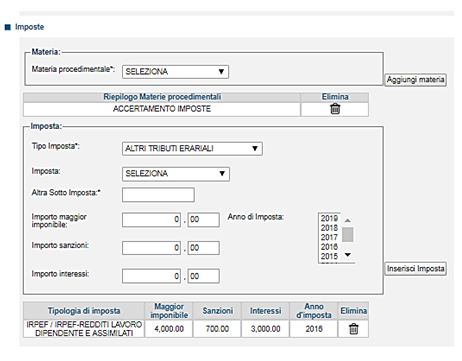Click the Inserisci Imposta button

(x=415, y=269)
